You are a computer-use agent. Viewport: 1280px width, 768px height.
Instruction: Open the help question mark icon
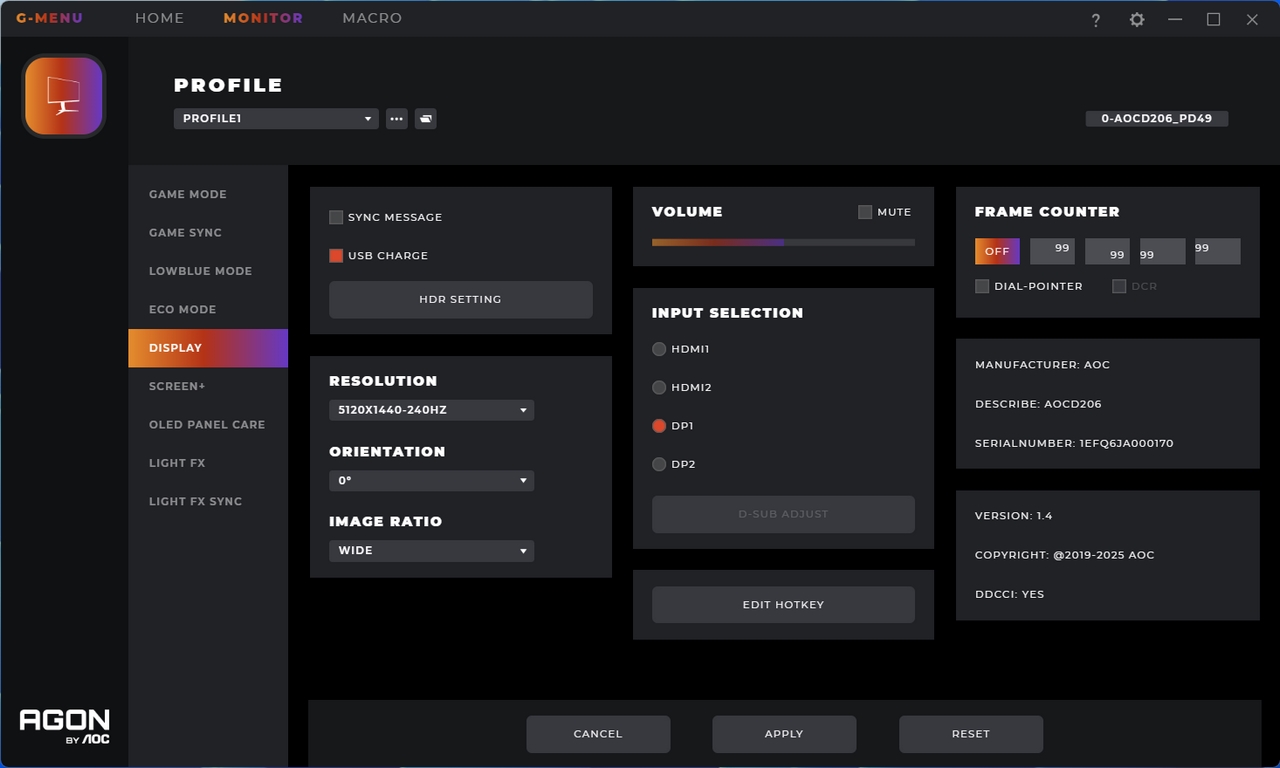point(1096,20)
